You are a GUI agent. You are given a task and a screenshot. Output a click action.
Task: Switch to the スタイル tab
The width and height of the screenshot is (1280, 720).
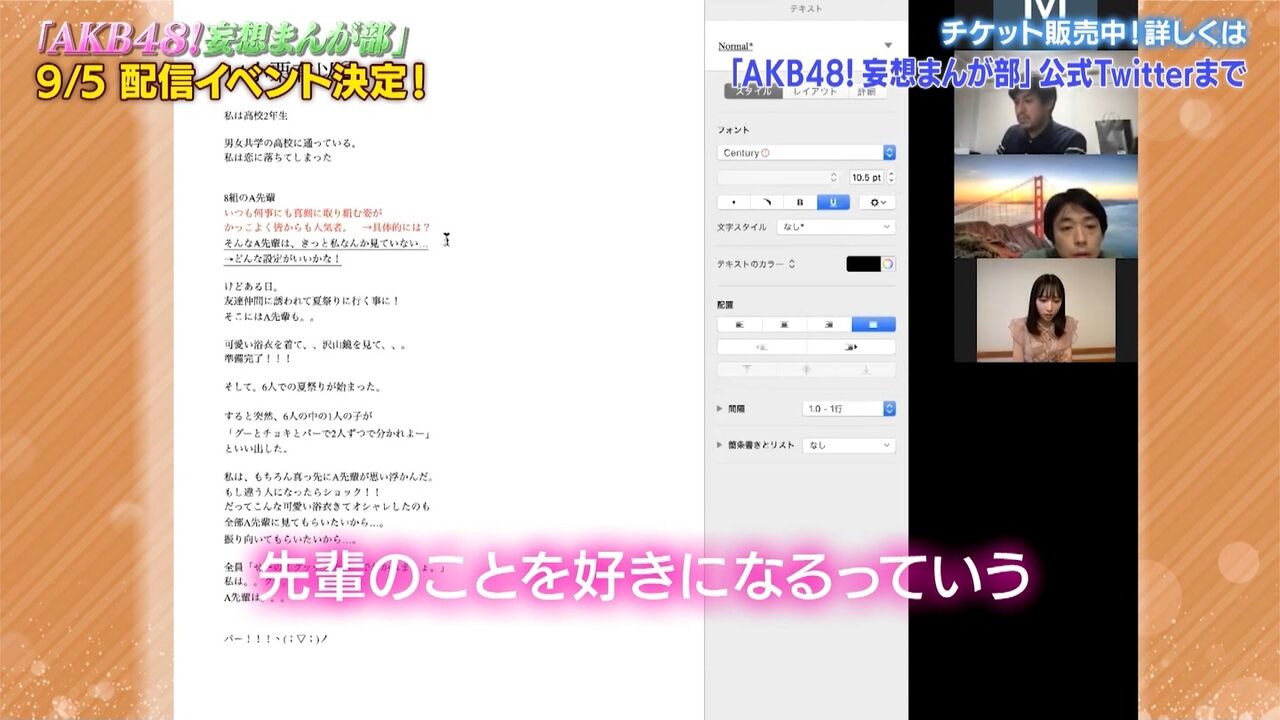click(x=754, y=91)
